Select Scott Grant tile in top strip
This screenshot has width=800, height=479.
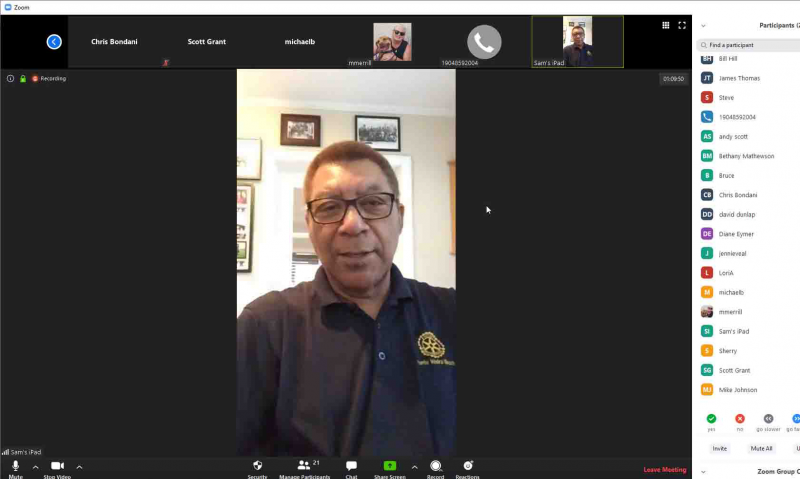pyautogui.click(x=207, y=42)
